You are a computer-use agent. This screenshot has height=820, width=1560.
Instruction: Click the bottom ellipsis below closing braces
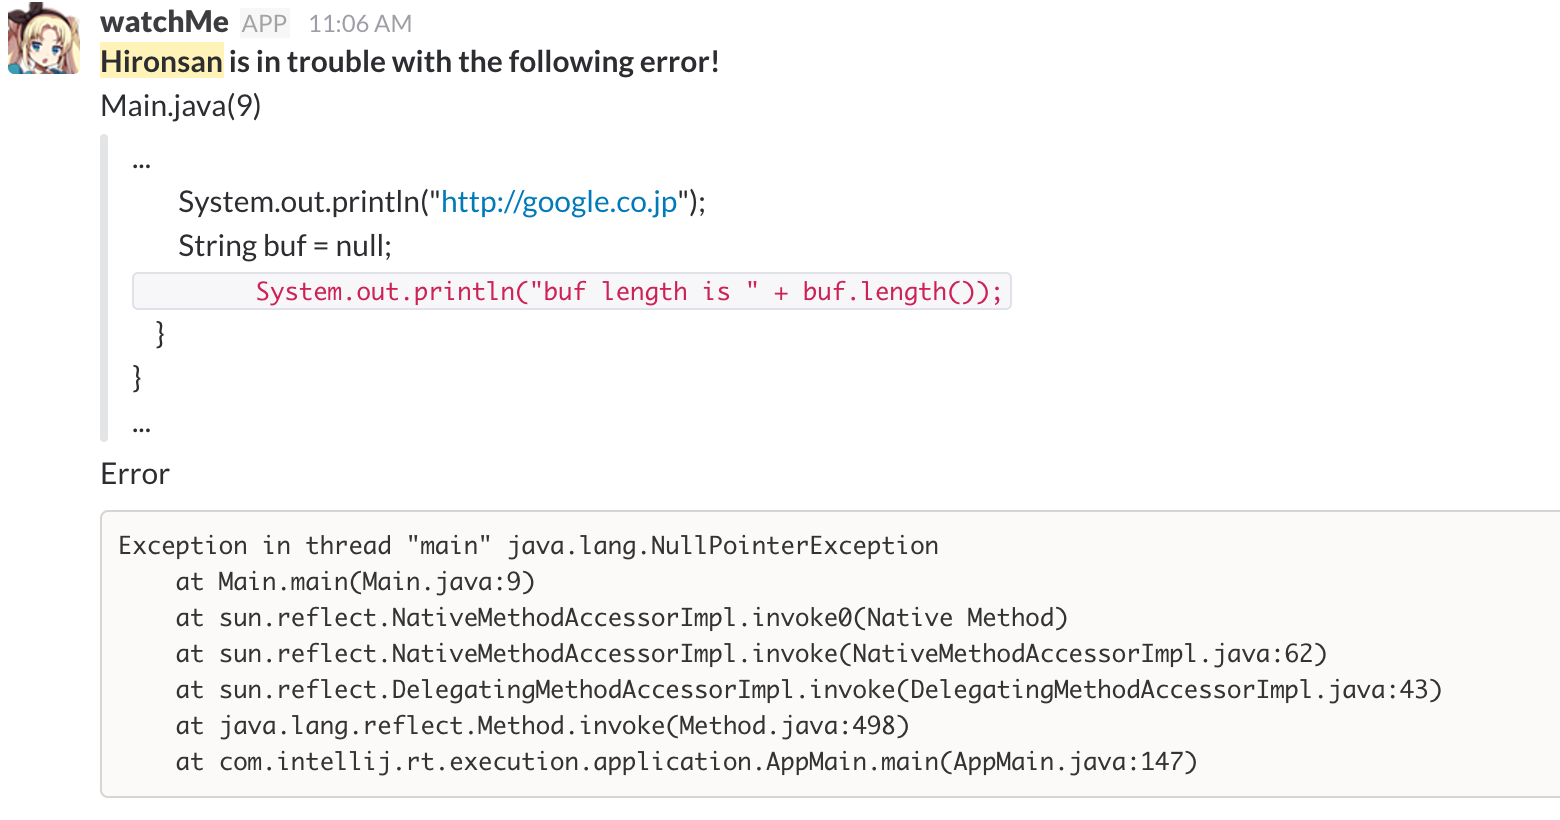click(141, 426)
